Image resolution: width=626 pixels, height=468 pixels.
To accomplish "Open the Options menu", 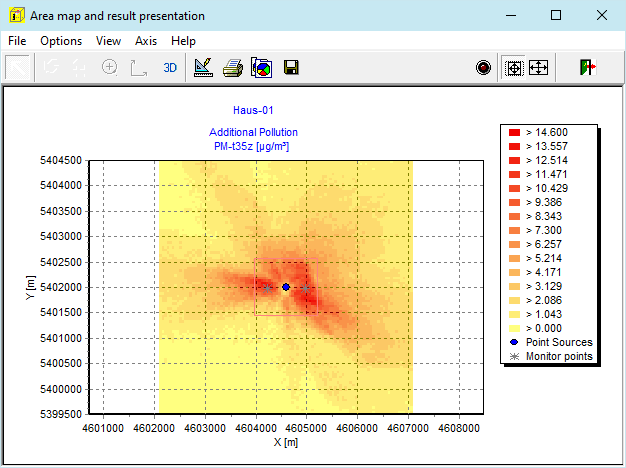I will (61, 41).
